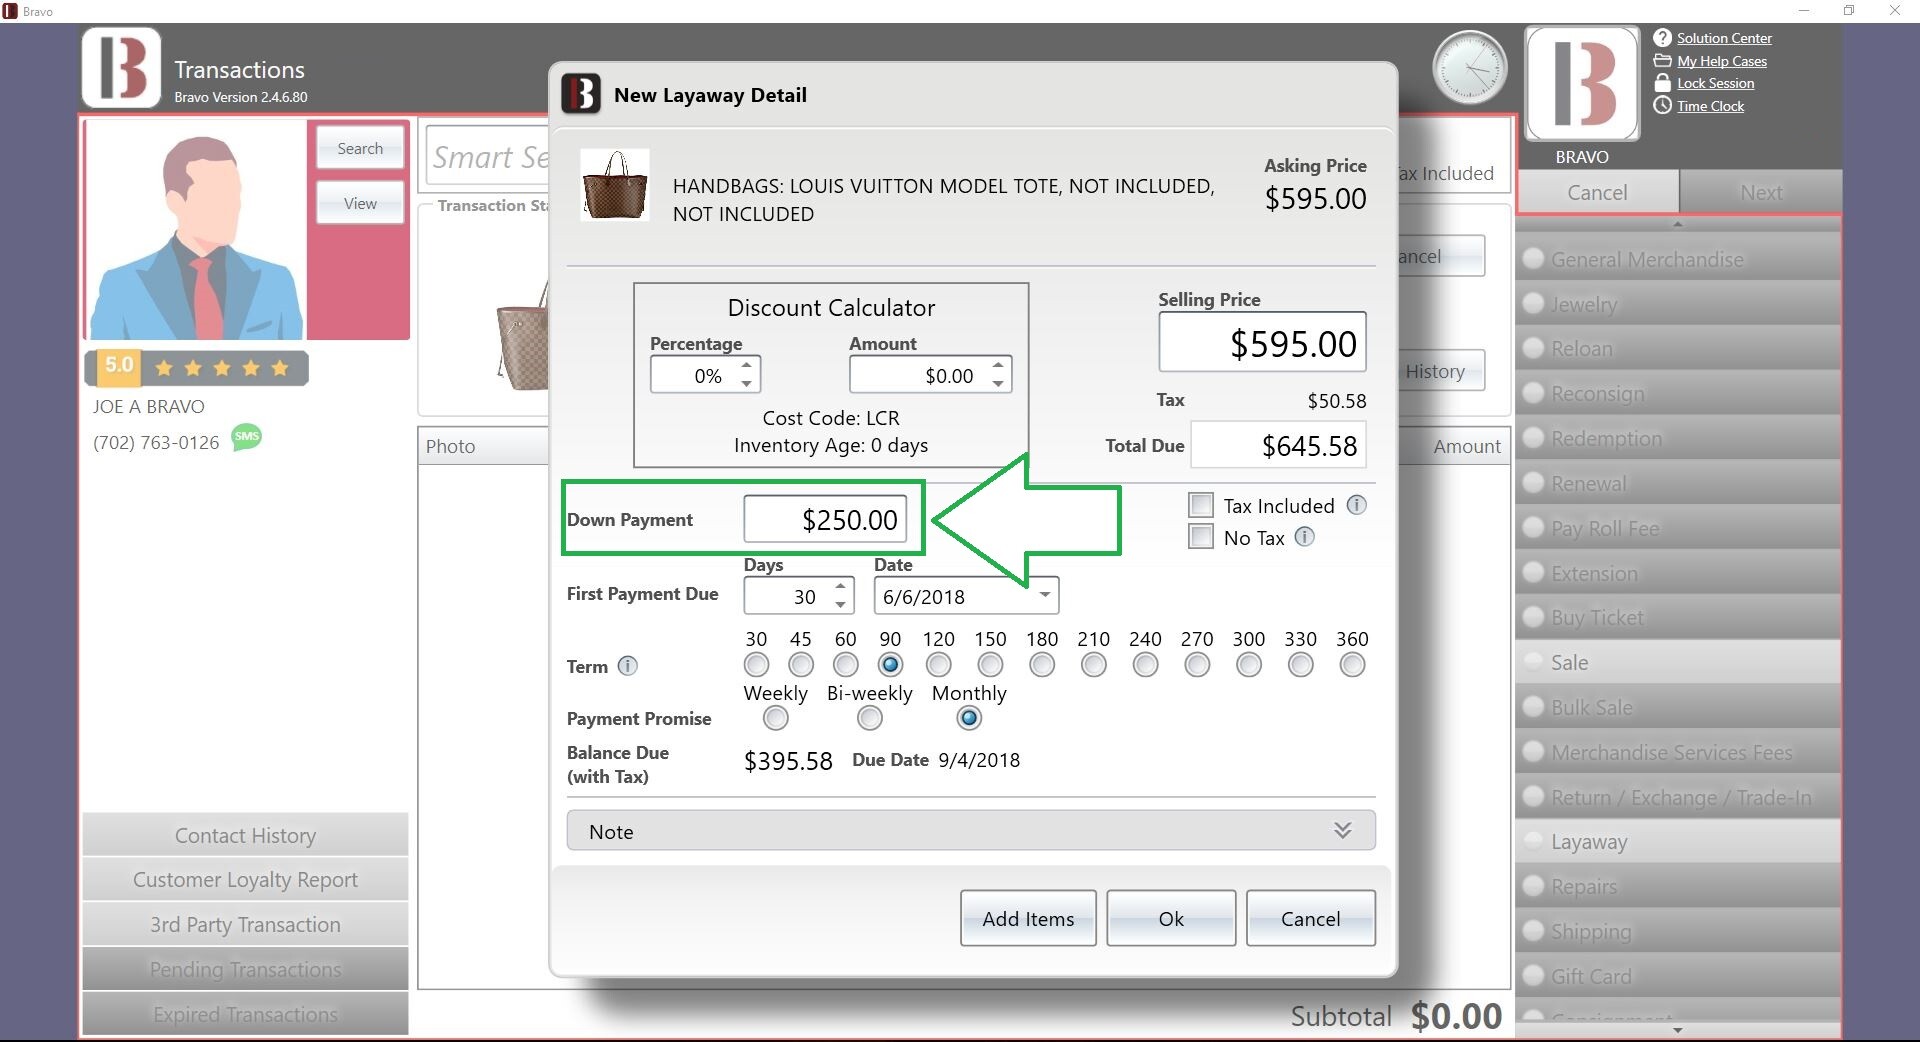
Task: Select the 360-day term radio button
Action: click(1352, 665)
